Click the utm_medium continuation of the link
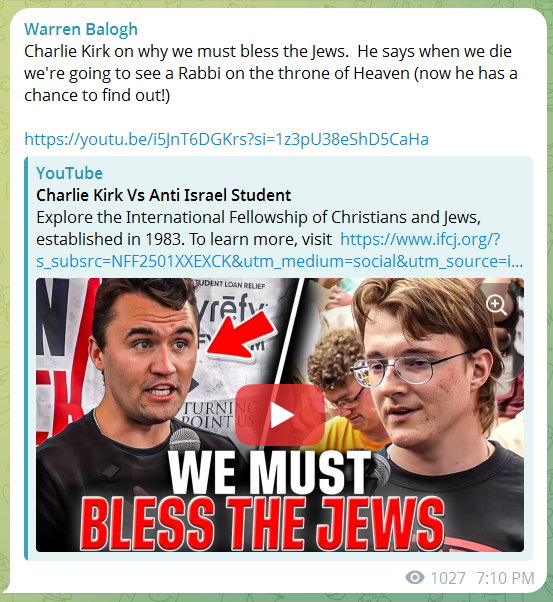 pos(279,261)
